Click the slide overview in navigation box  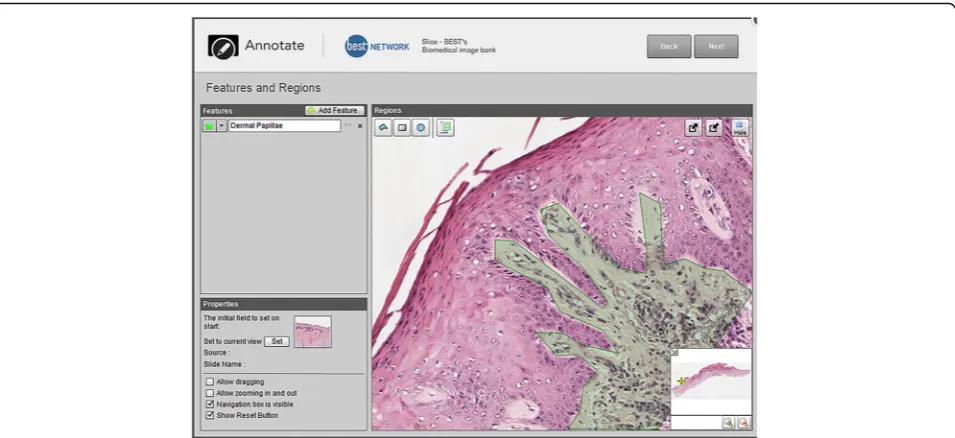(x=711, y=382)
